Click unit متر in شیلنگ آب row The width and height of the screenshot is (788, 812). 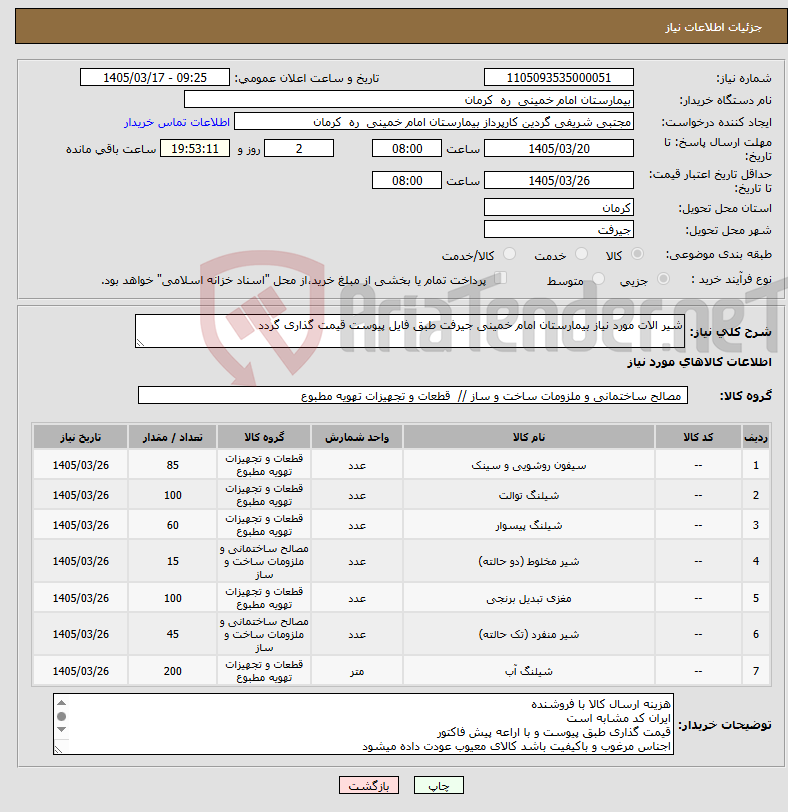click(357, 672)
